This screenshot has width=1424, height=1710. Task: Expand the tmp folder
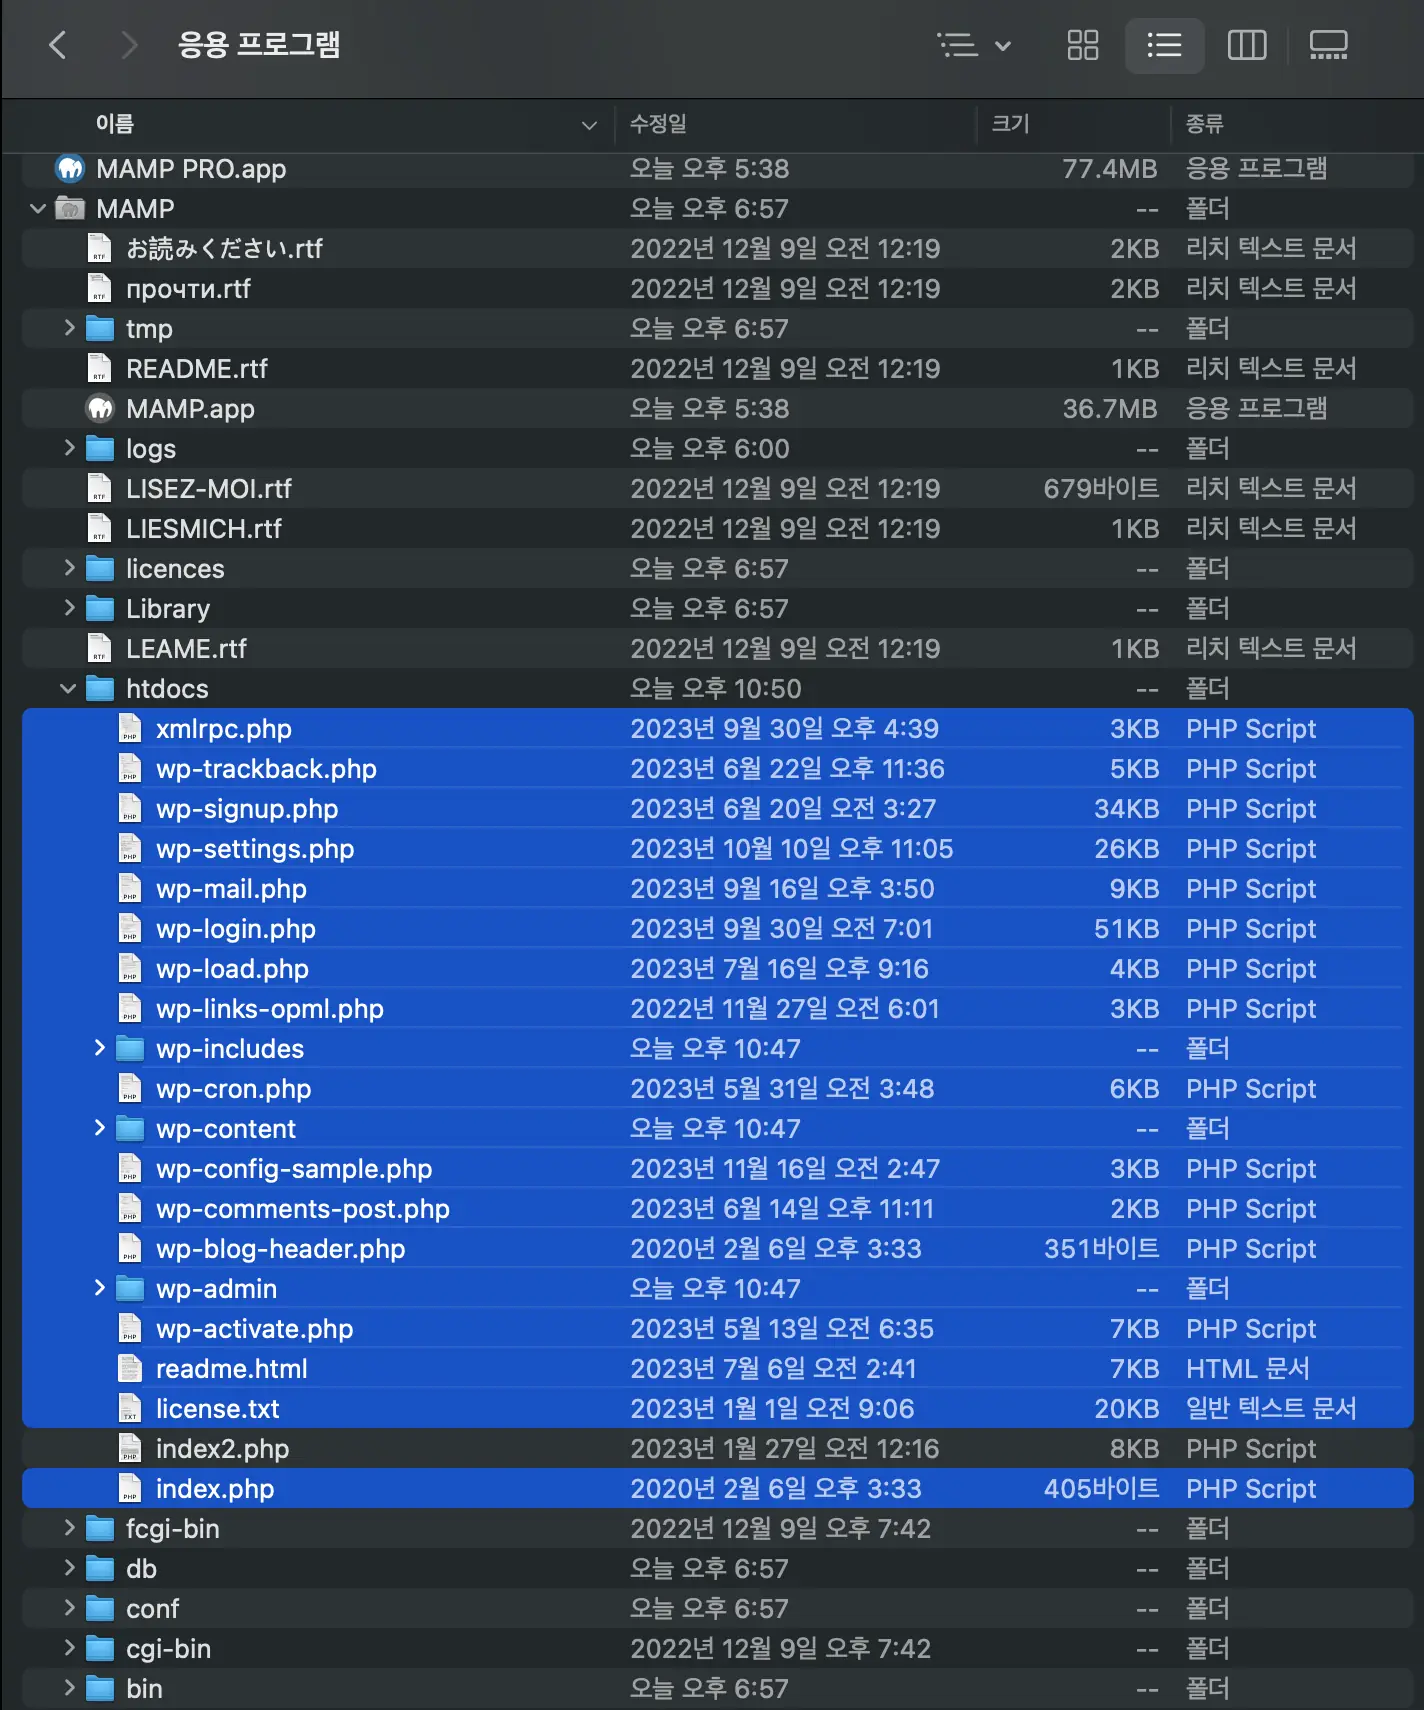point(69,328)
